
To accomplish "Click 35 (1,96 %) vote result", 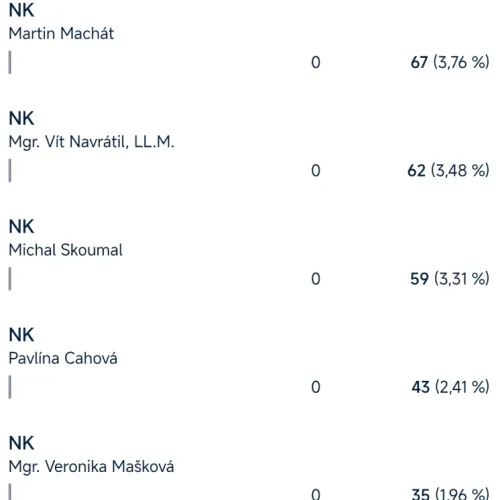I will (451, 494).
